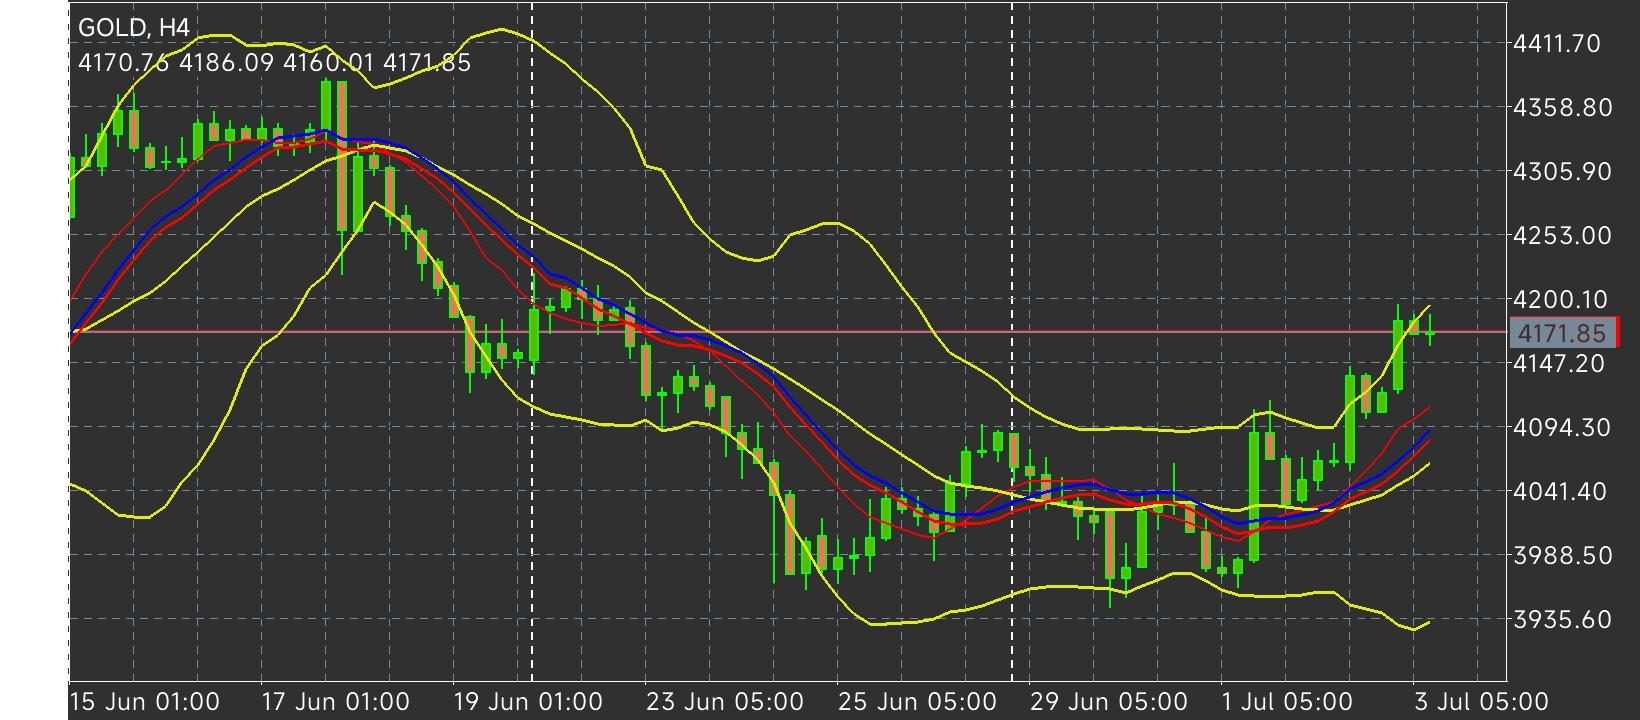Click the 4094.30 price axis label
This screenshot has height=720, width=1640.
coord(1563,427)
